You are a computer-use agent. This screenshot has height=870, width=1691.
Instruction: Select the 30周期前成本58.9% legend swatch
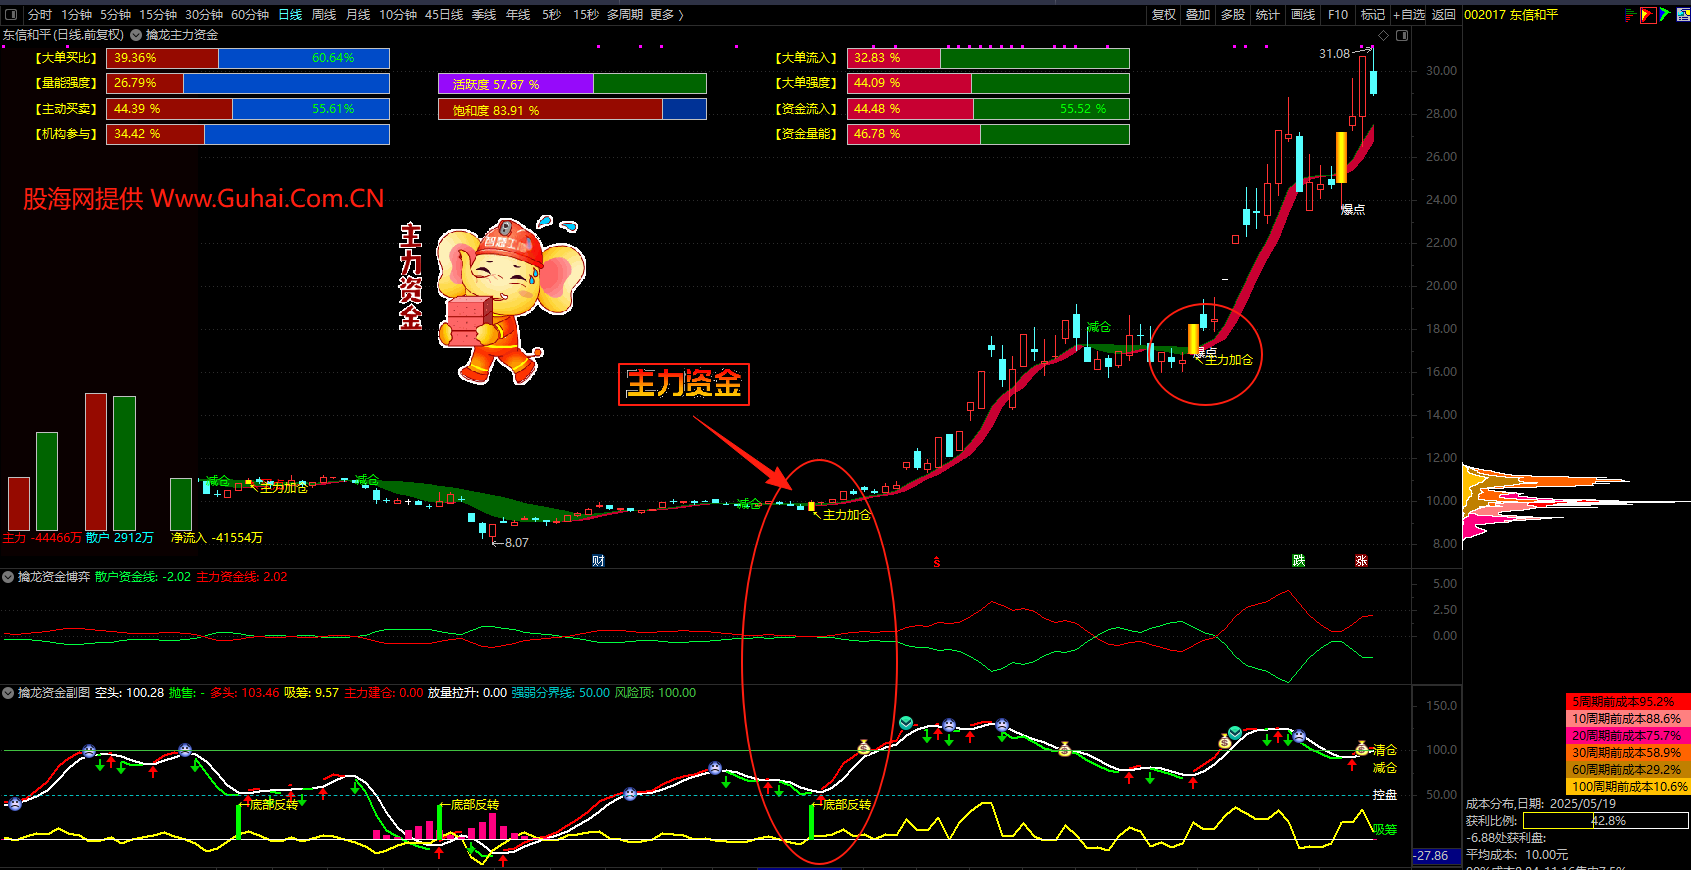point(1627,753)
